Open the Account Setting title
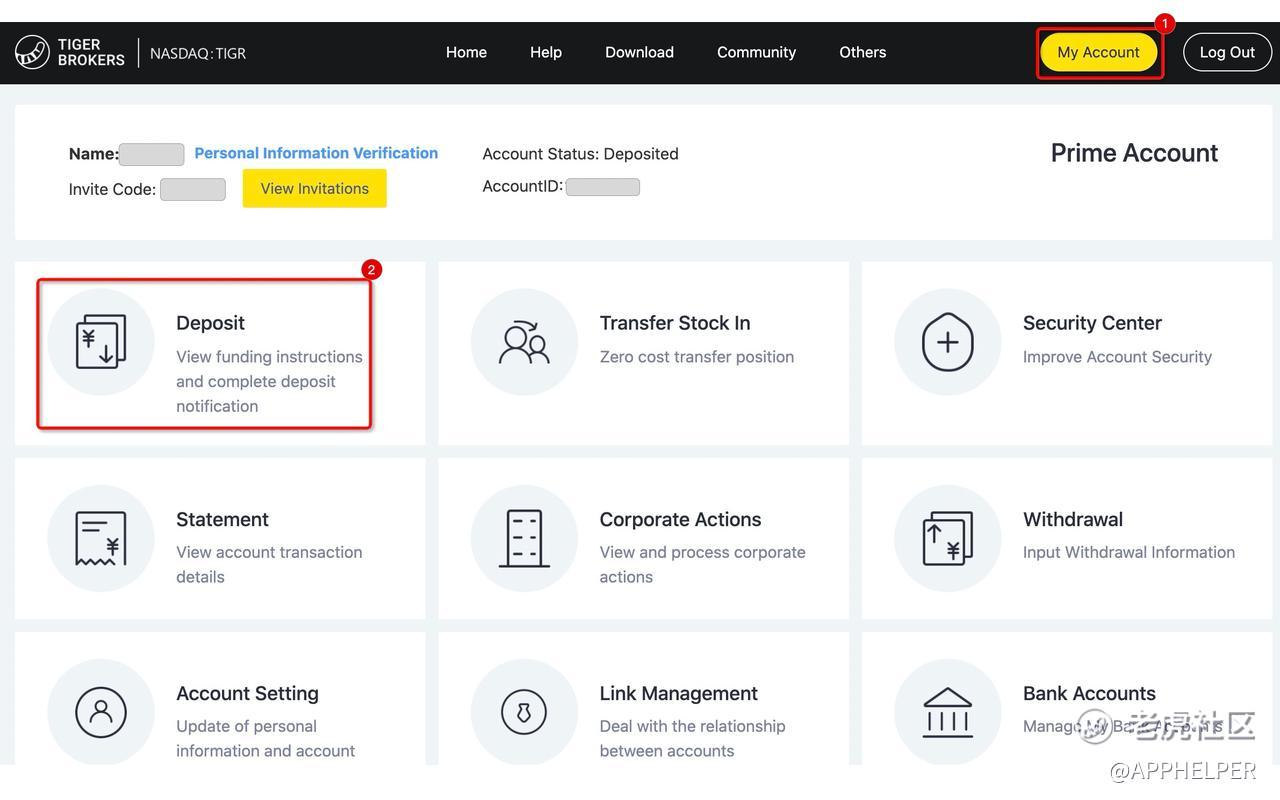1280x800 pixels. 247,693
